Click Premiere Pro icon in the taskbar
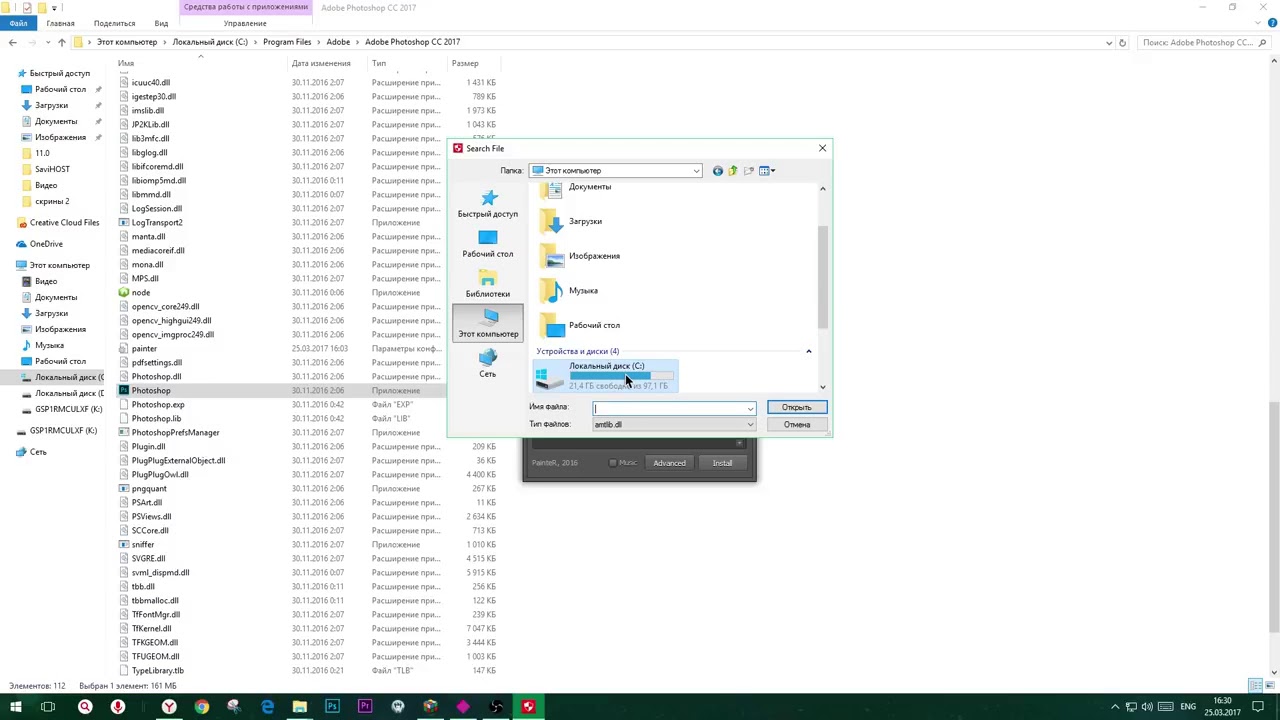The image size is (1280, 720). point(365,707)
